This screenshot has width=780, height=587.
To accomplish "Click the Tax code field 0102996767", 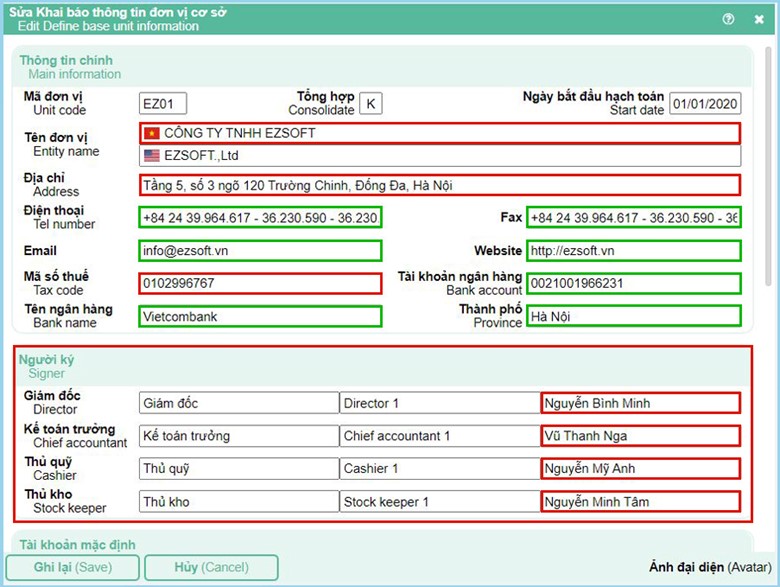I will pos(261,283).
